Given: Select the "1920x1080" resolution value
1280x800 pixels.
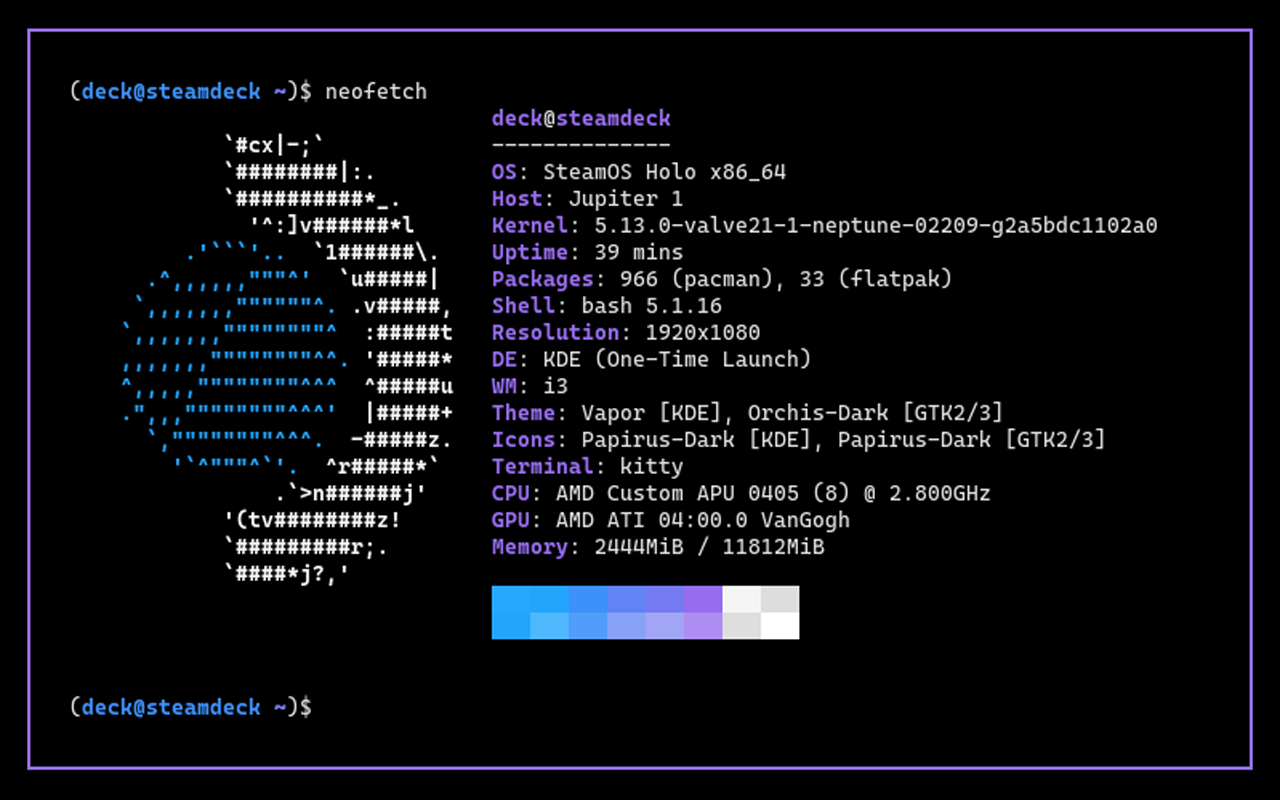Looking at the screenshot, I should pyautogui.click(x=703, y=333).
